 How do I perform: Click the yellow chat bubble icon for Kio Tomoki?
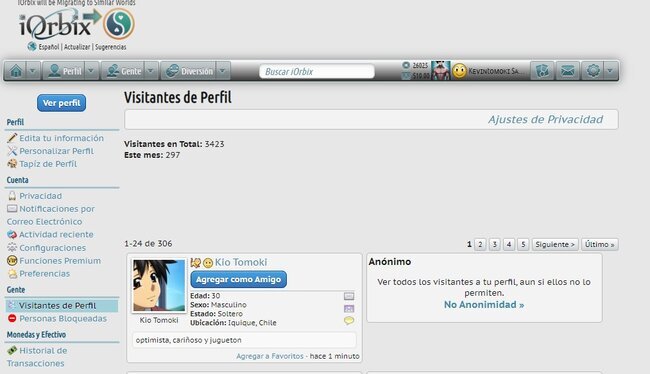[349, 321]
